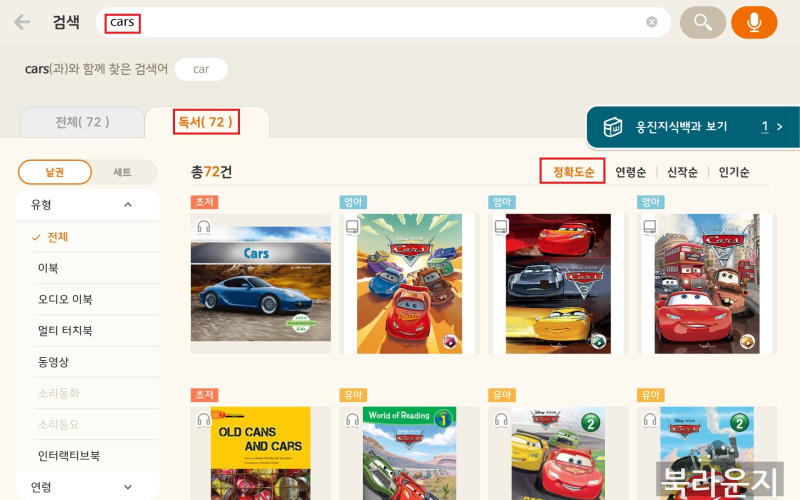800x500 pixels.
Task: Switch to the 독서(72) tab
Action: click(x=206, y=122)
